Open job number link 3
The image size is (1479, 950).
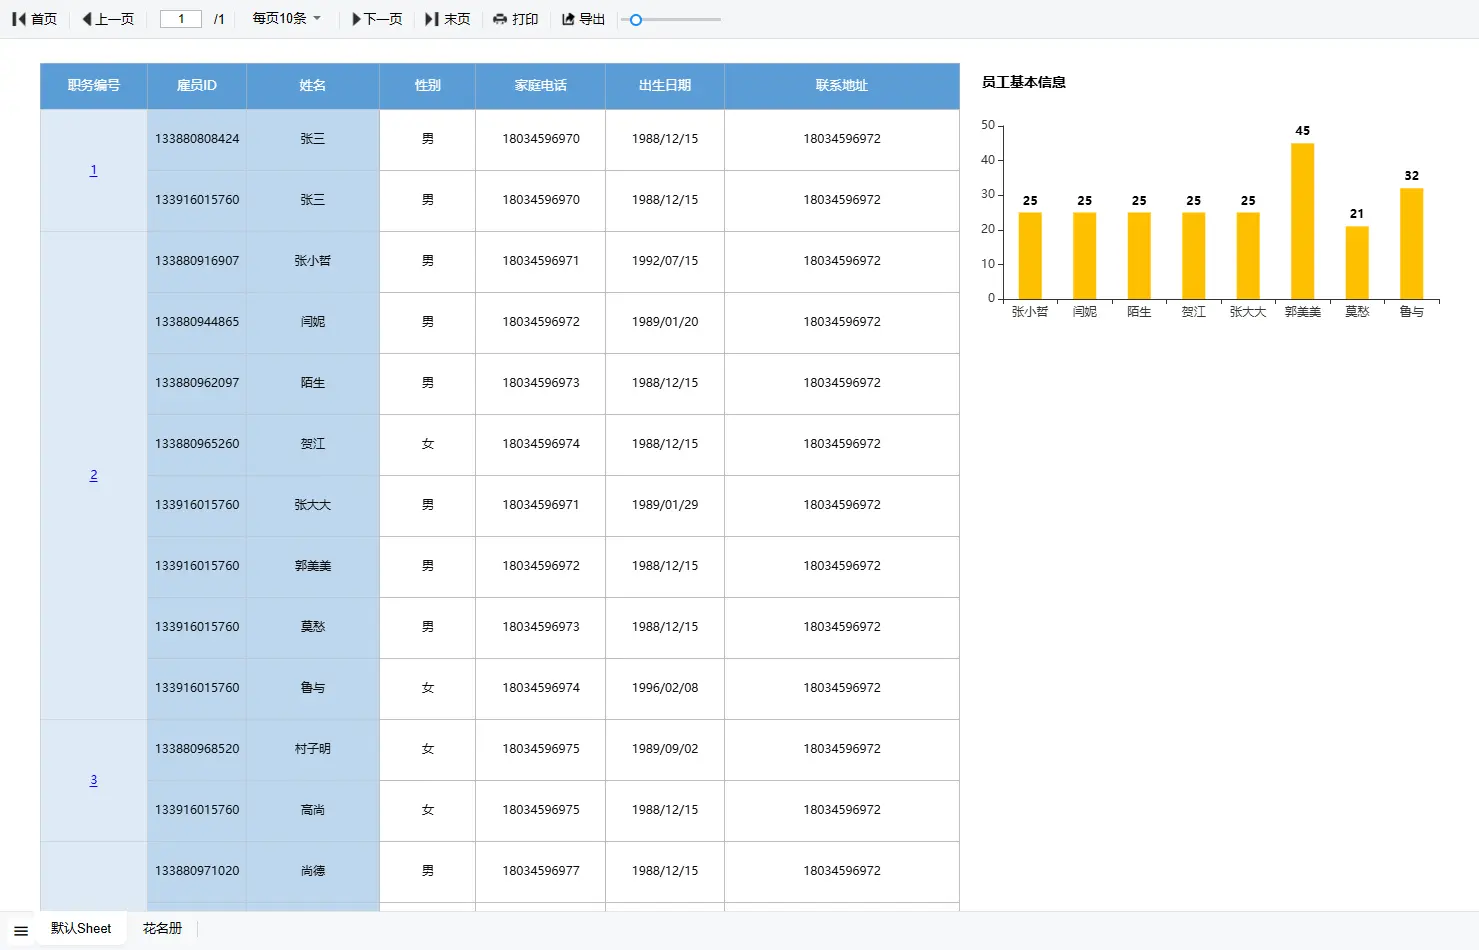point(94,780)
